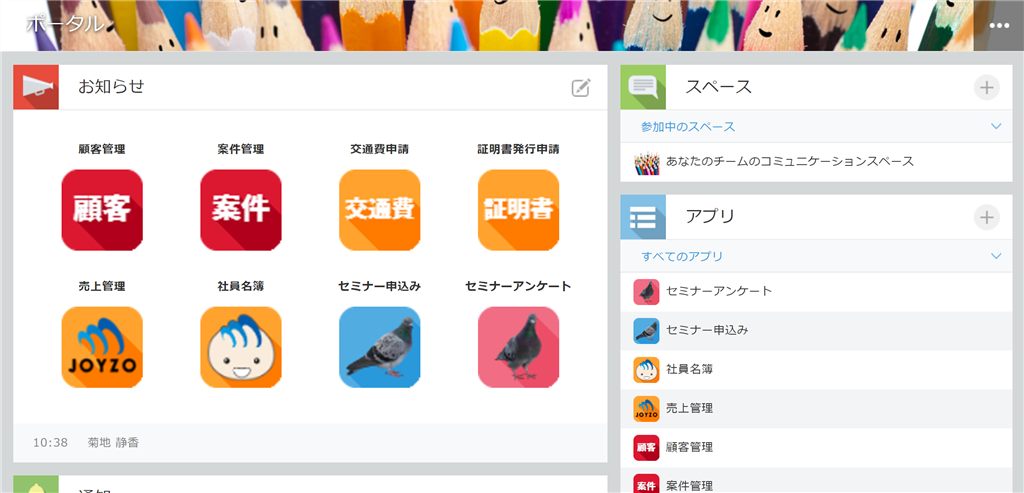Image resolution: width=1024 pixels, height=493 pixels.
Task: Click the 証明書発行申請 label text
Action: (x=519, y=150)
